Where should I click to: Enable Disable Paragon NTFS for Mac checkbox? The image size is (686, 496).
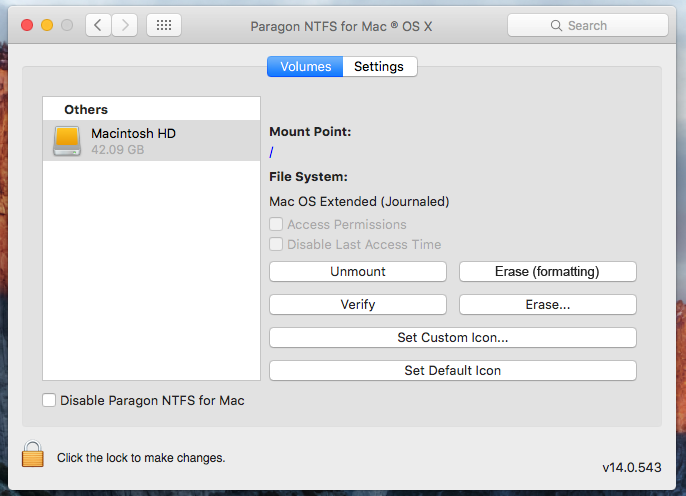tap(49, 400)
